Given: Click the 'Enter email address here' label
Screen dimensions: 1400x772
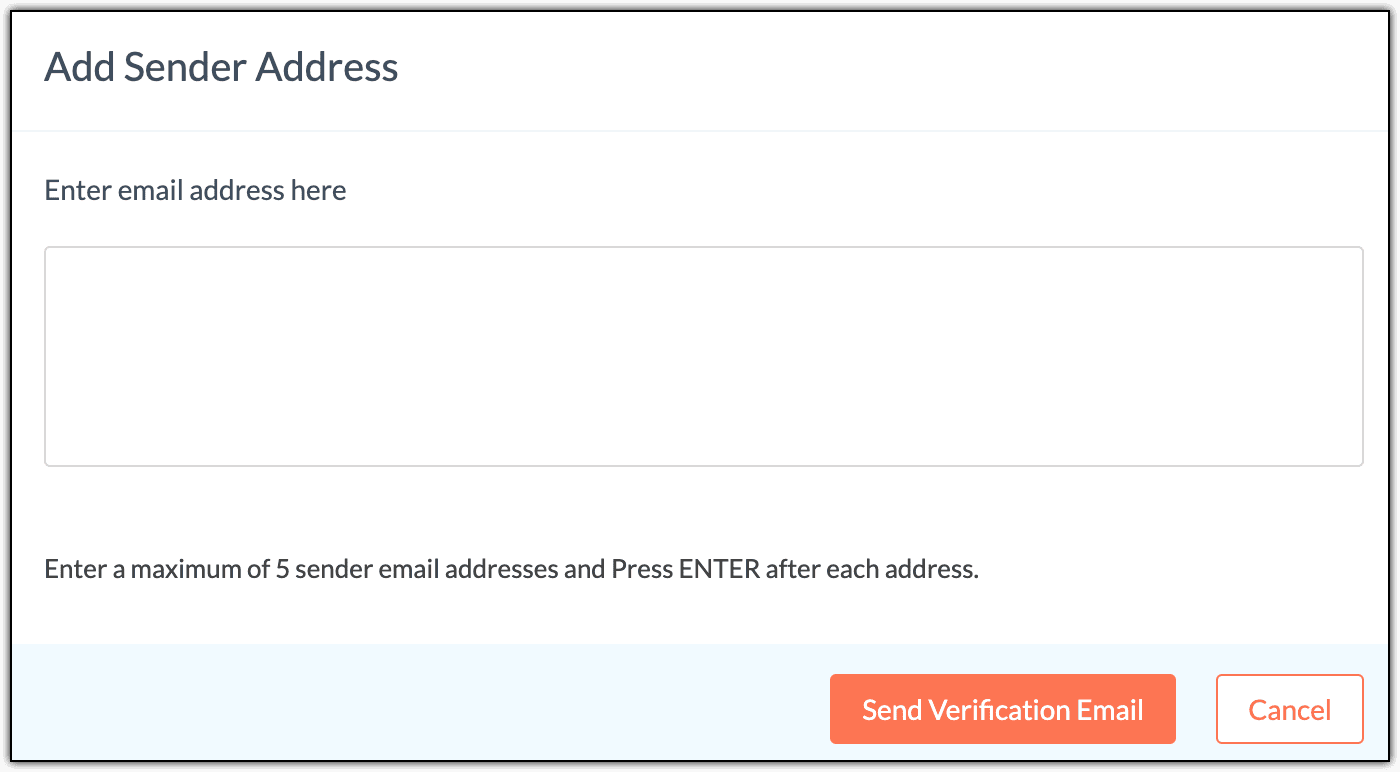Looking at the screenshot, I should (x=196, y=190).
